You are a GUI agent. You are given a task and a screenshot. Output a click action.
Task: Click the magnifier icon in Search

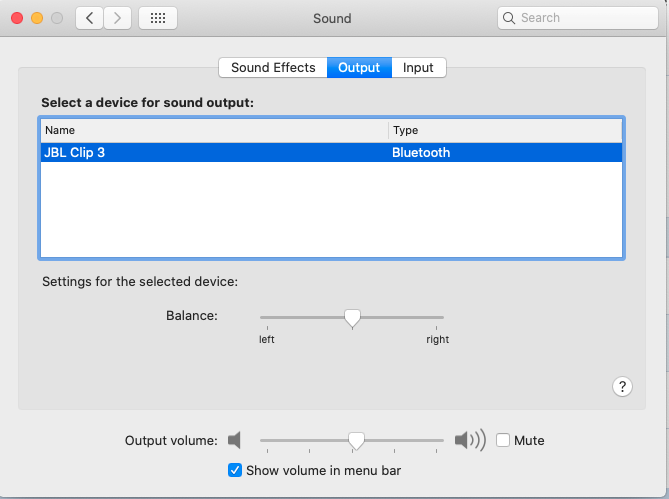pos(509,18)
